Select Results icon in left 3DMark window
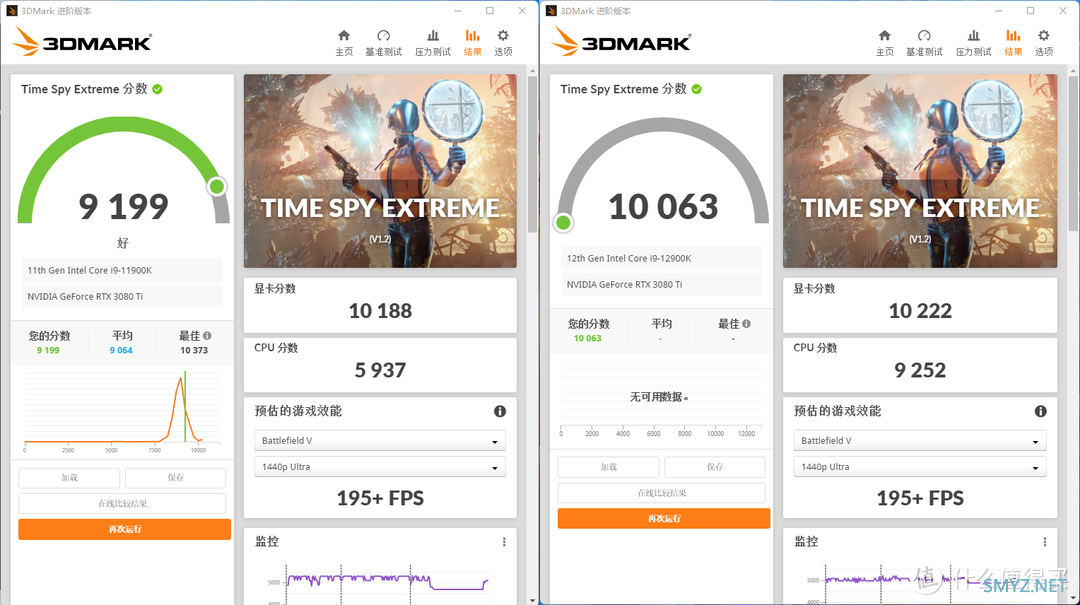The width and height of the screenshot is (1080, 605). click(472, 35)
